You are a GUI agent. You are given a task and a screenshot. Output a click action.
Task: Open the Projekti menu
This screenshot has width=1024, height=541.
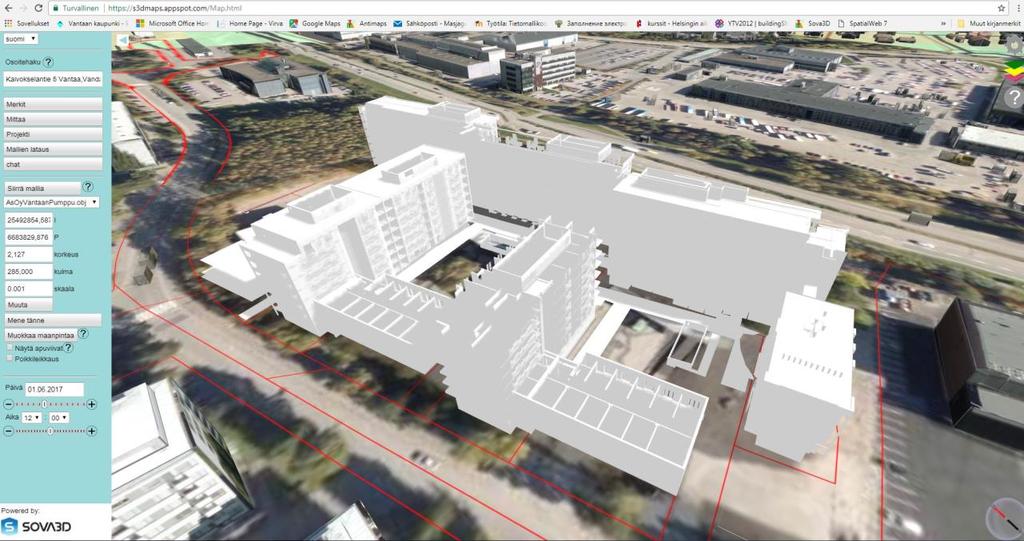pyautogui.click(x=53, y=135)
